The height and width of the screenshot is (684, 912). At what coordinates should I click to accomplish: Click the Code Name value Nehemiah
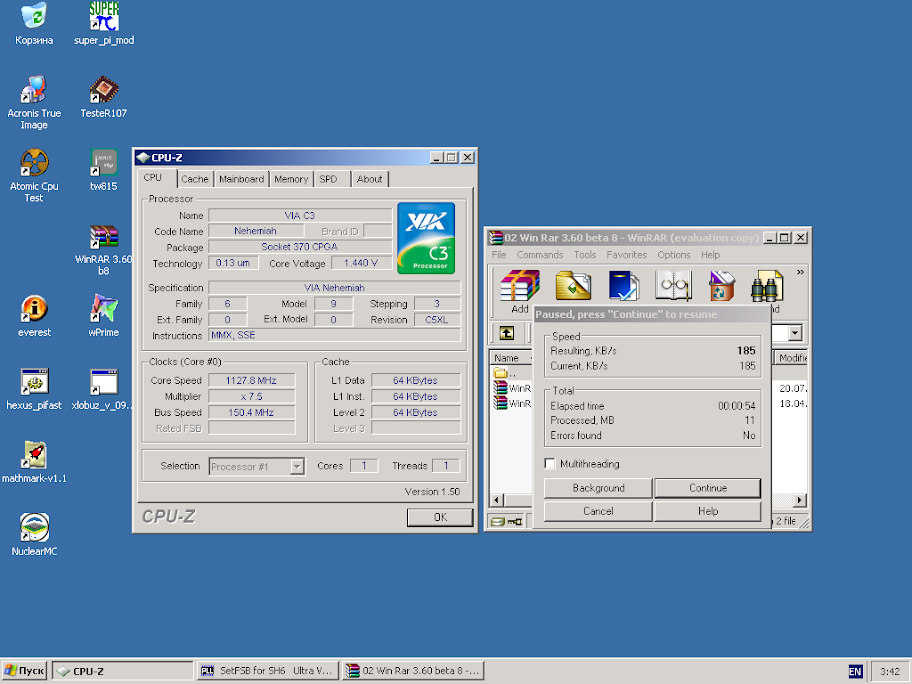click(255, 231)
